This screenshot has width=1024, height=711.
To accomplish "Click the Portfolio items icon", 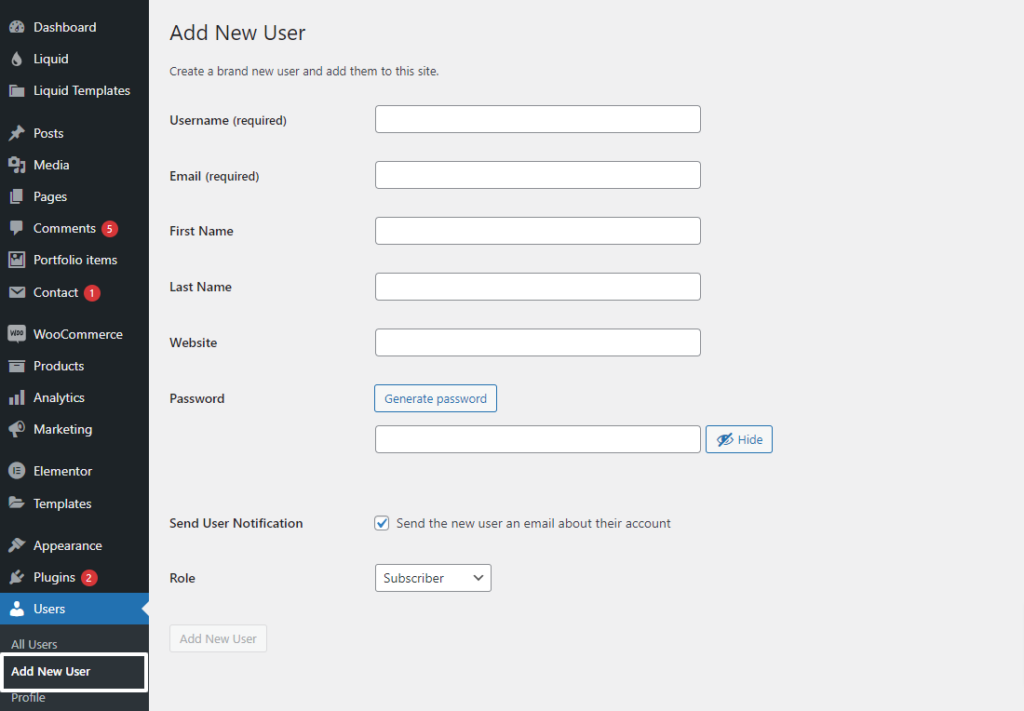I will point(17,260).
